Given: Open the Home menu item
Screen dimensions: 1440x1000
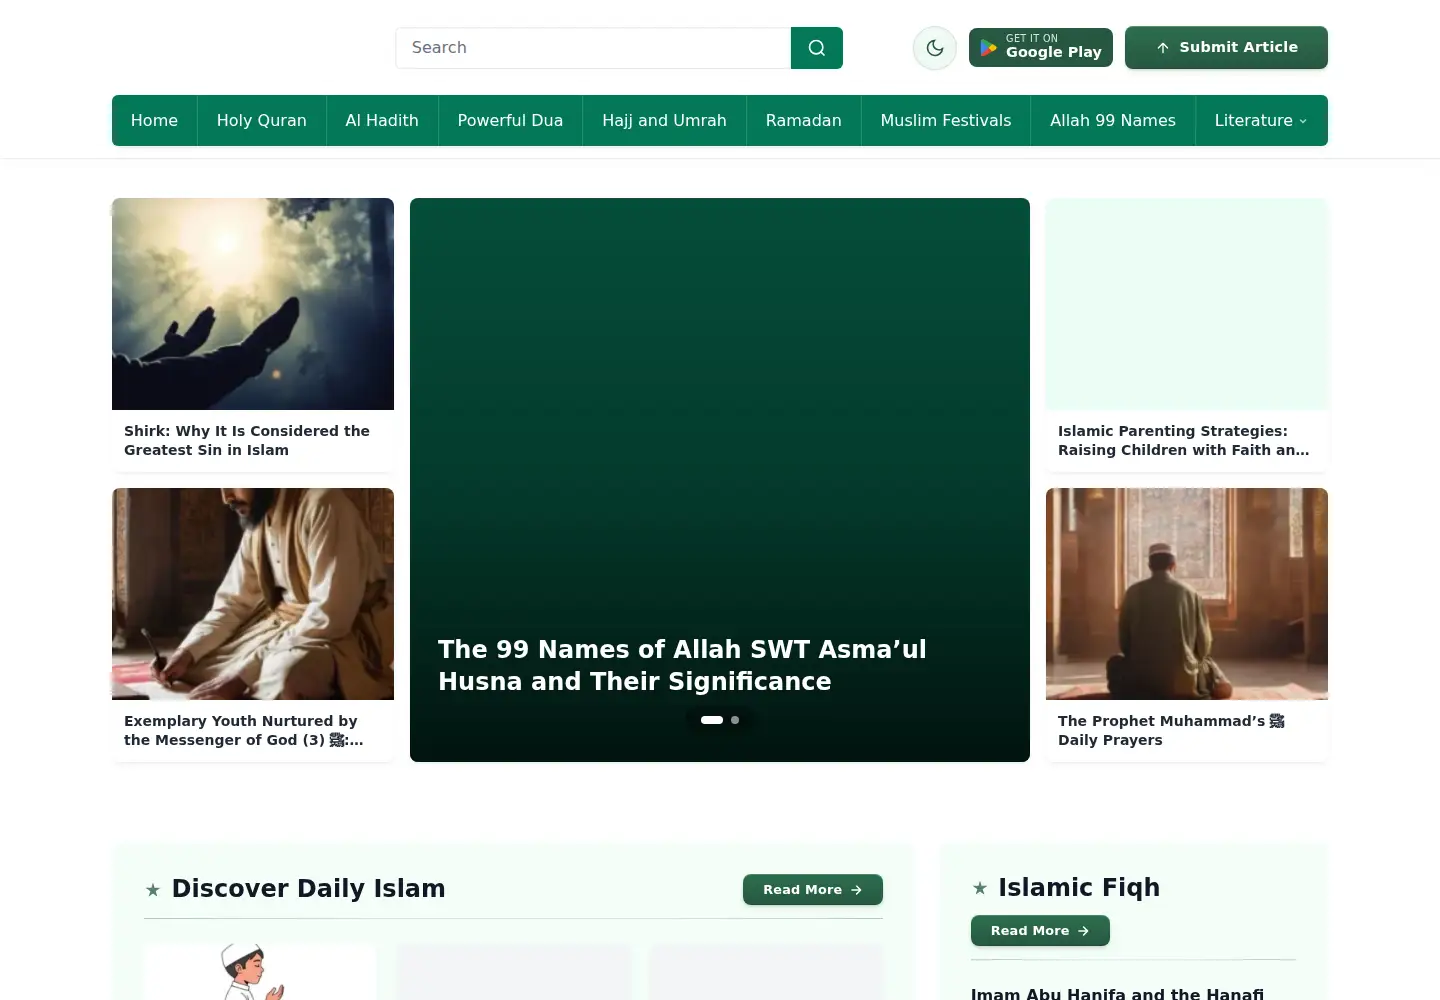Looking at the screenshot, I should point(154,120).
